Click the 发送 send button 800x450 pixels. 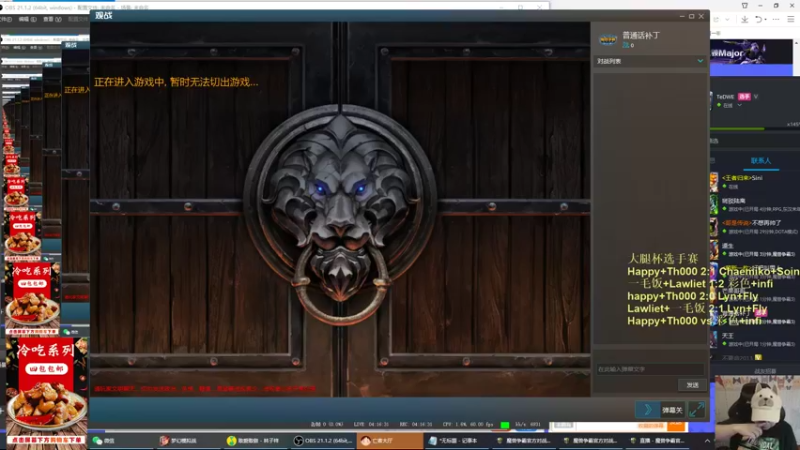click(692, 385)
